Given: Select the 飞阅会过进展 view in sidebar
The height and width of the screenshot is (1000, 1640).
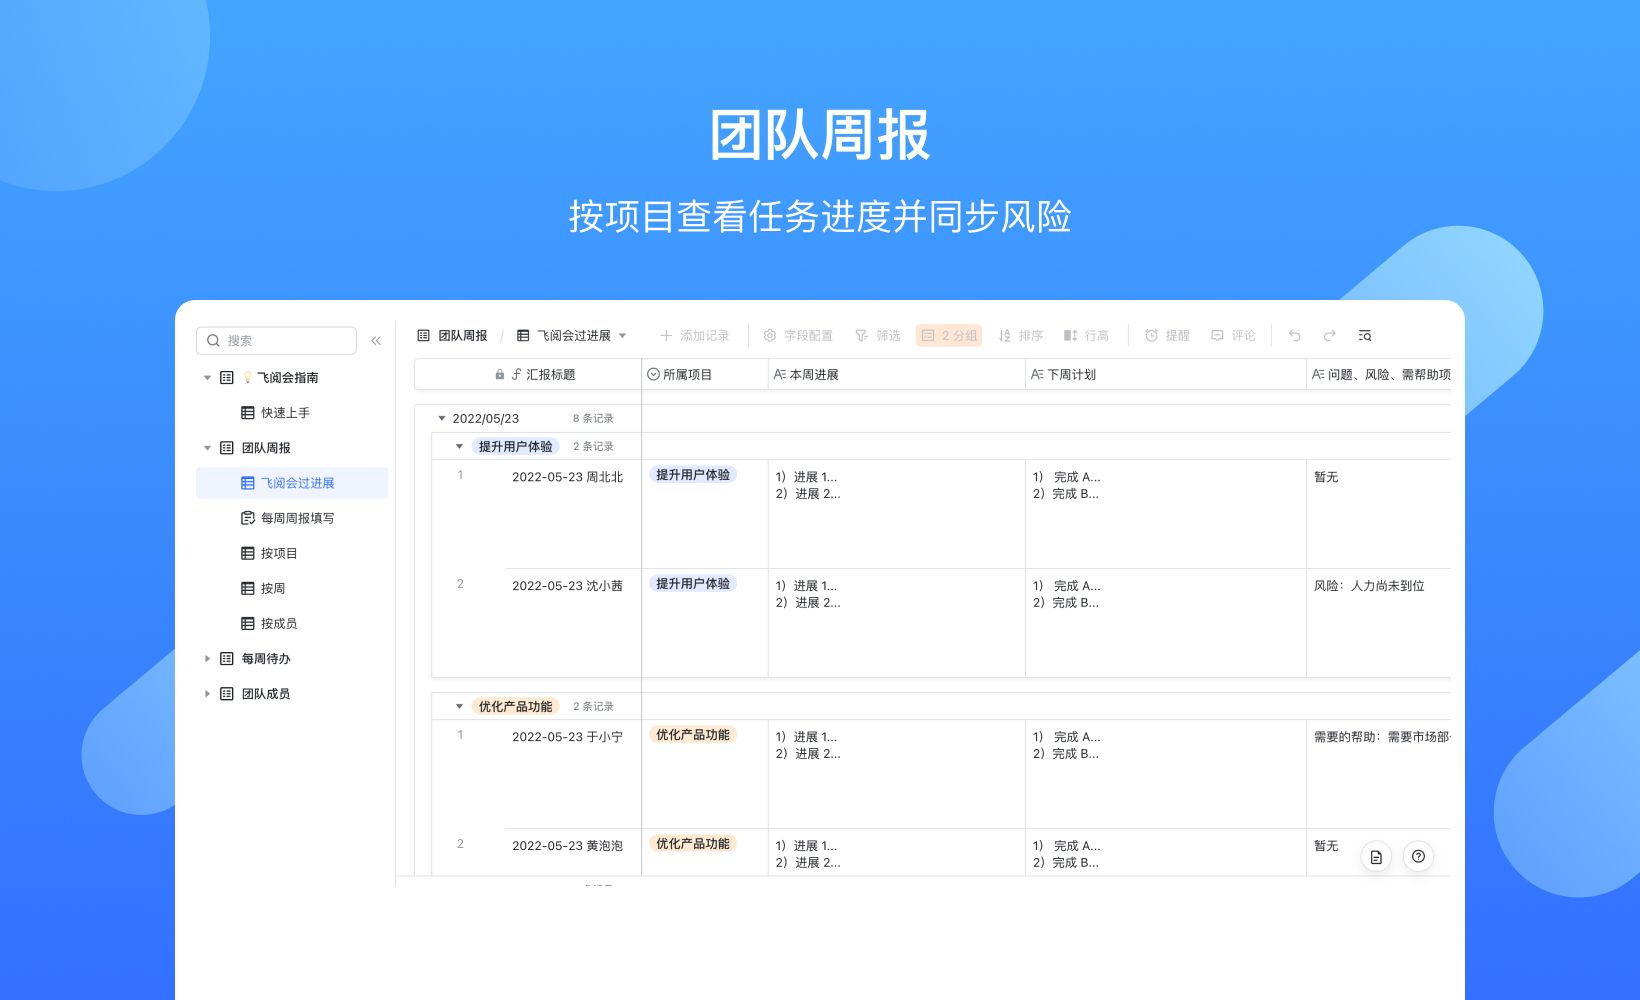Looking at the screenshot, I should pos(292,483).
